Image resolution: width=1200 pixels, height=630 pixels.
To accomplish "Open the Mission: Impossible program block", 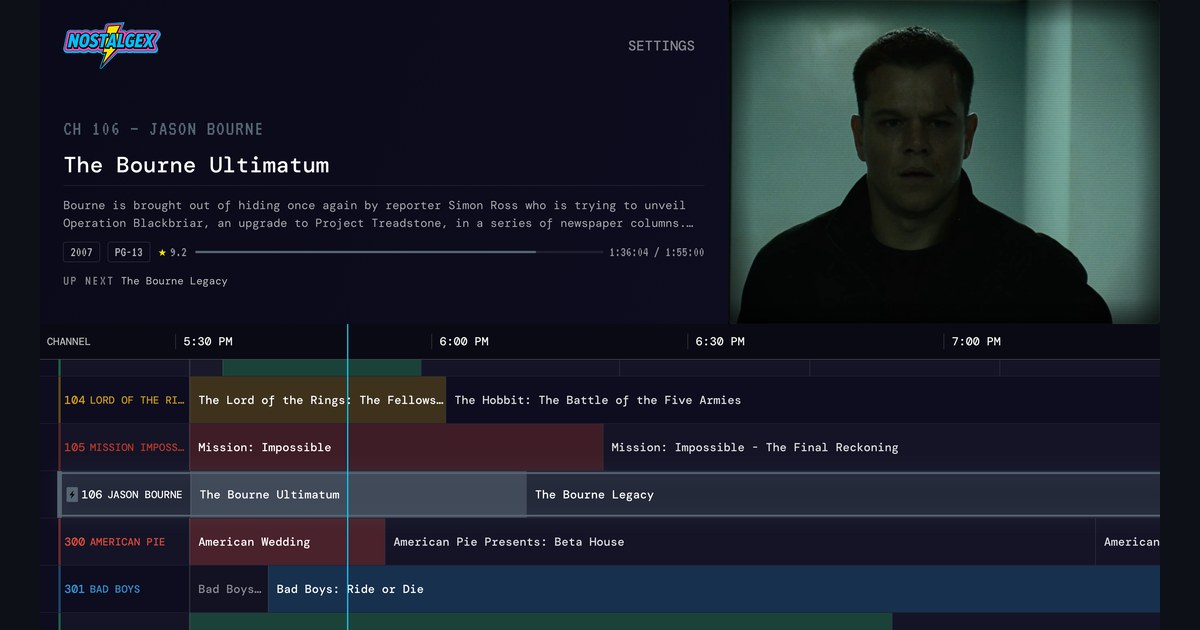I will [x=397, y=447].
